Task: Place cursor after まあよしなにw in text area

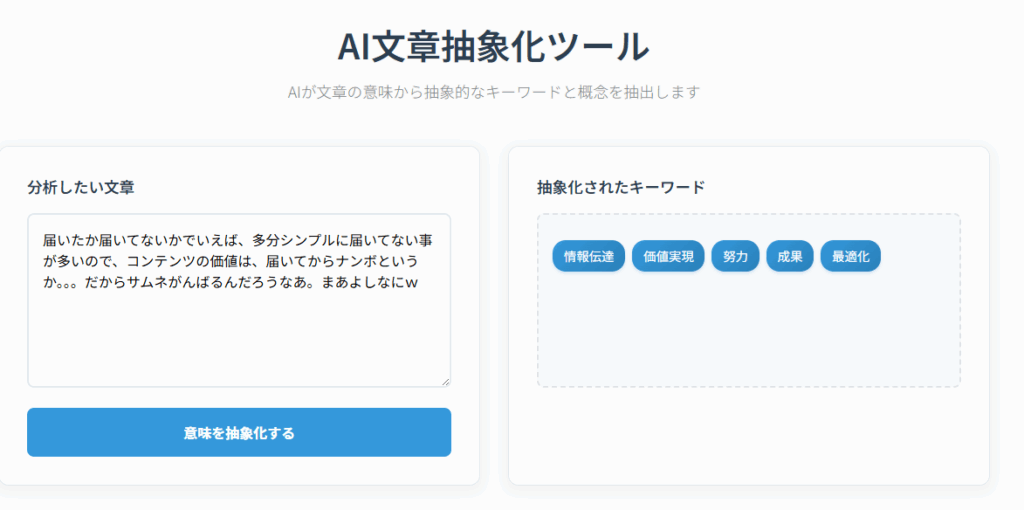Action: [x=419, y=282]
